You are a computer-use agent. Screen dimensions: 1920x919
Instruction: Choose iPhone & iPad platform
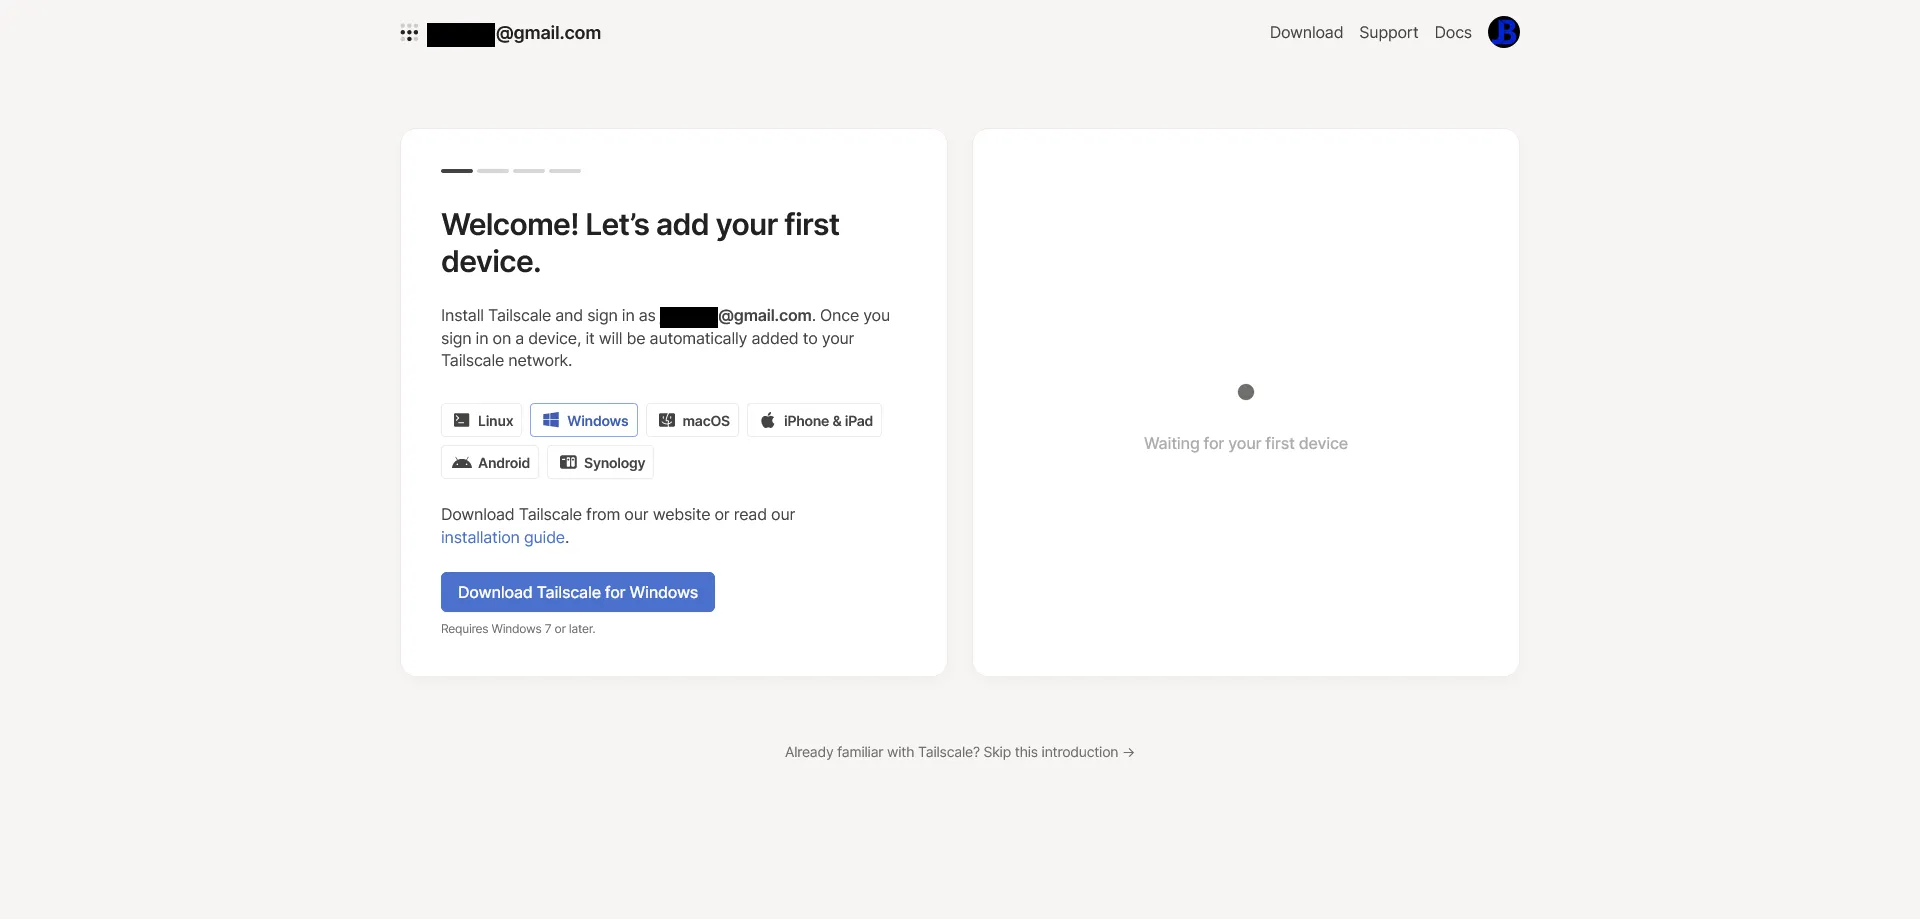pos(815,421)
